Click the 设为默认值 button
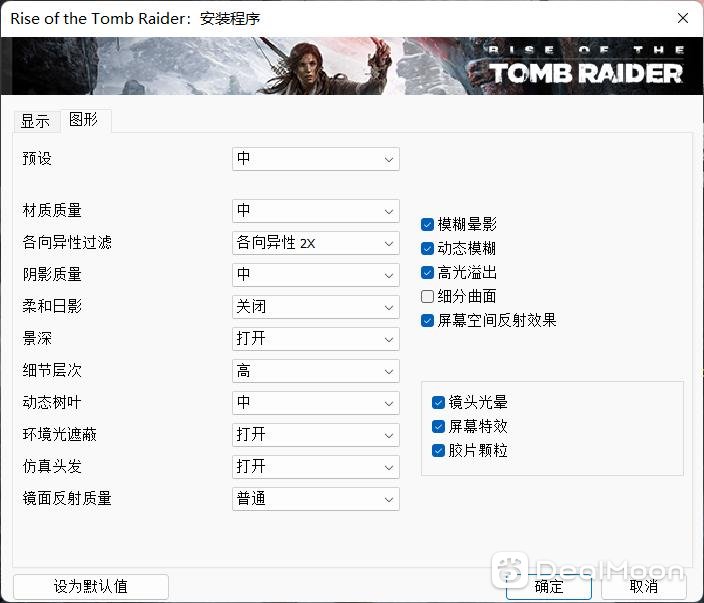This screenshot has height=603, width=704. [x=91, y=586]
